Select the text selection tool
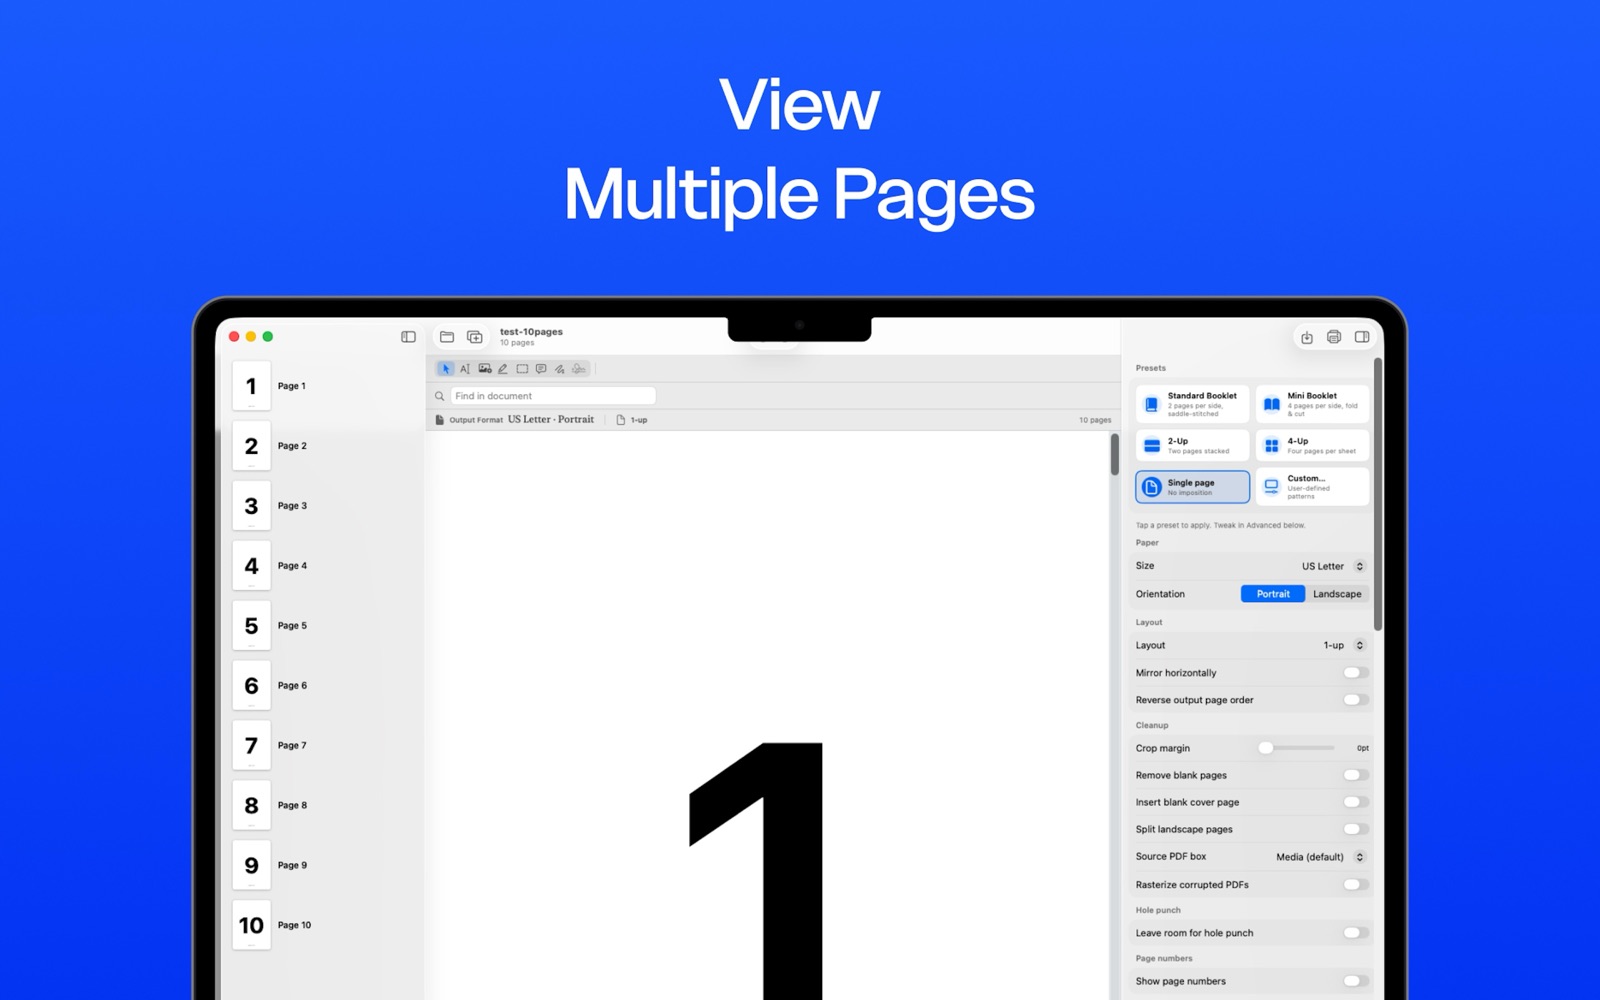Image resolution: width=1600 pixels, height=1000 pixels. [465, 369]
